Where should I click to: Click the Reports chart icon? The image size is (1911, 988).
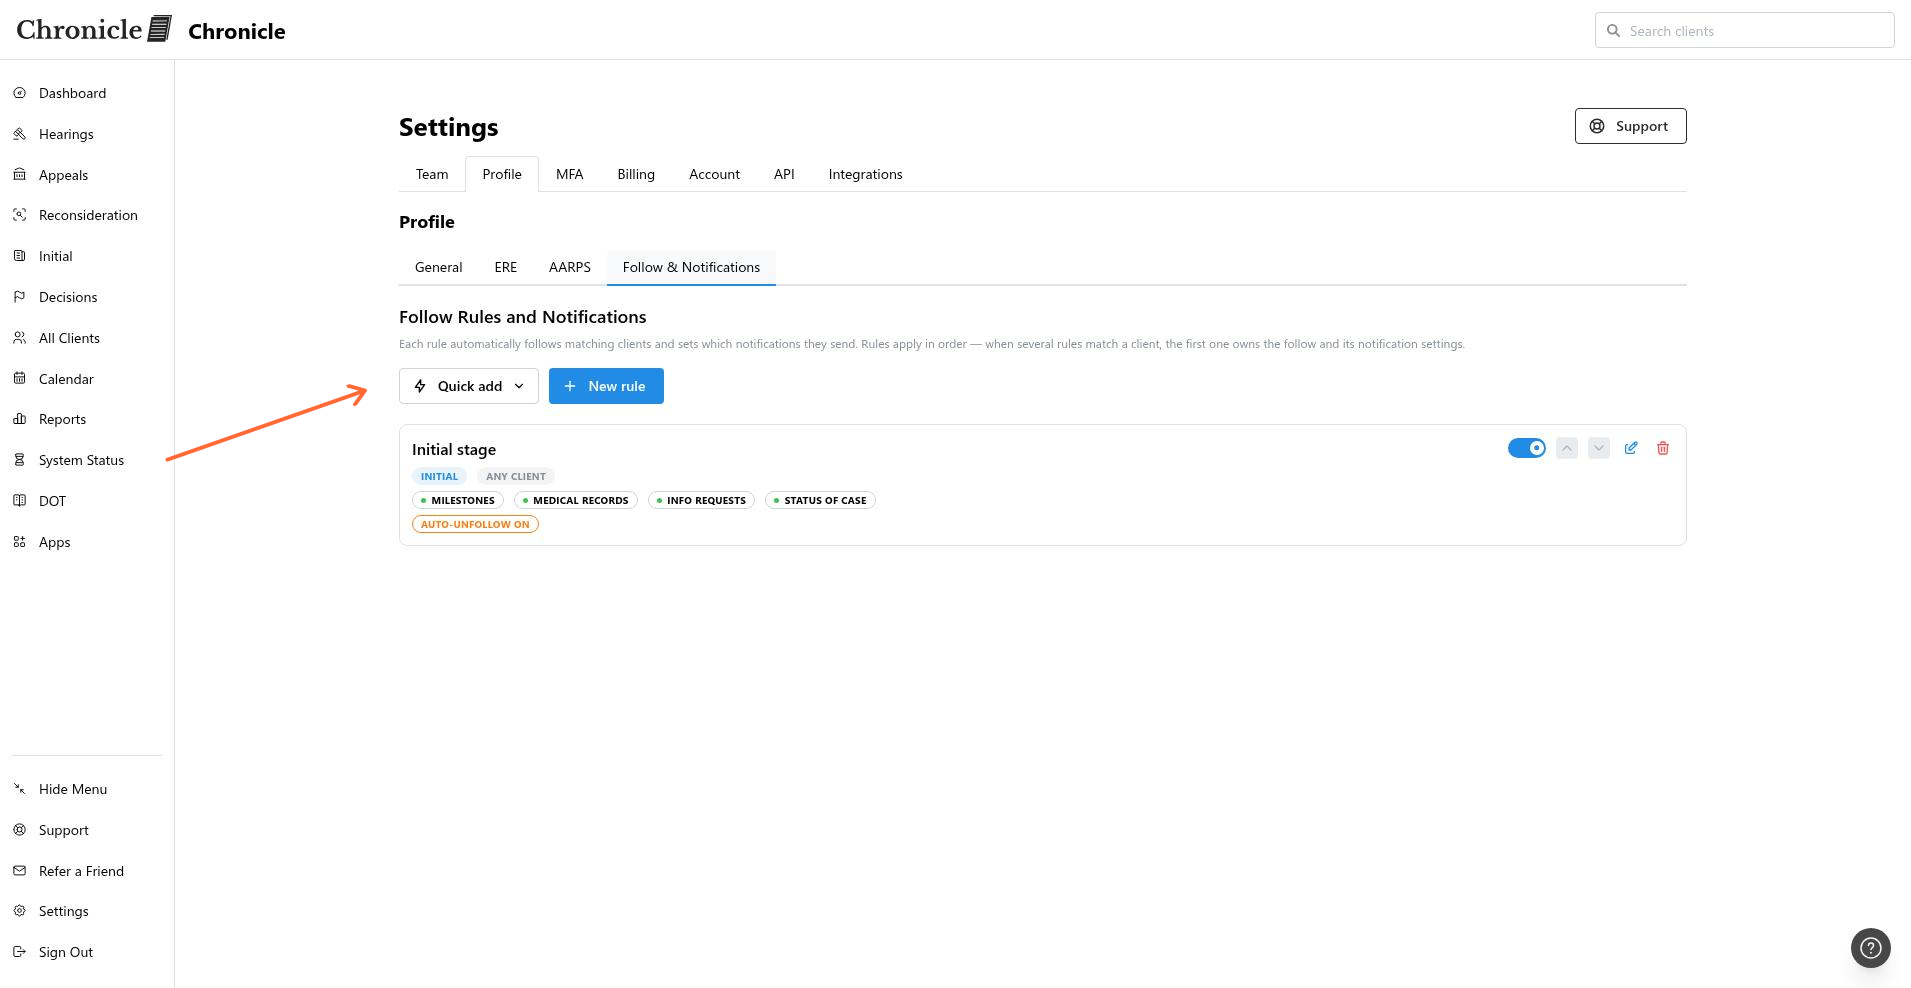pos(19,419)
